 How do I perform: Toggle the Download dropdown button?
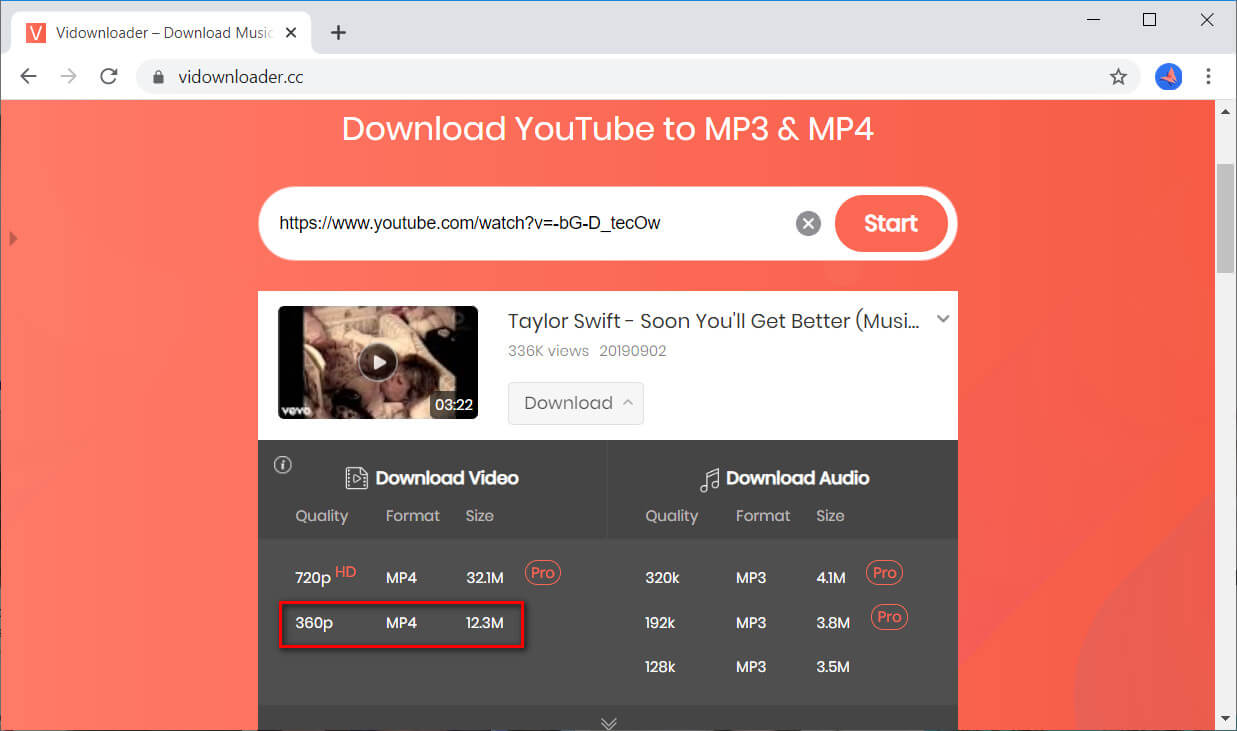click(x=576, y=403)
